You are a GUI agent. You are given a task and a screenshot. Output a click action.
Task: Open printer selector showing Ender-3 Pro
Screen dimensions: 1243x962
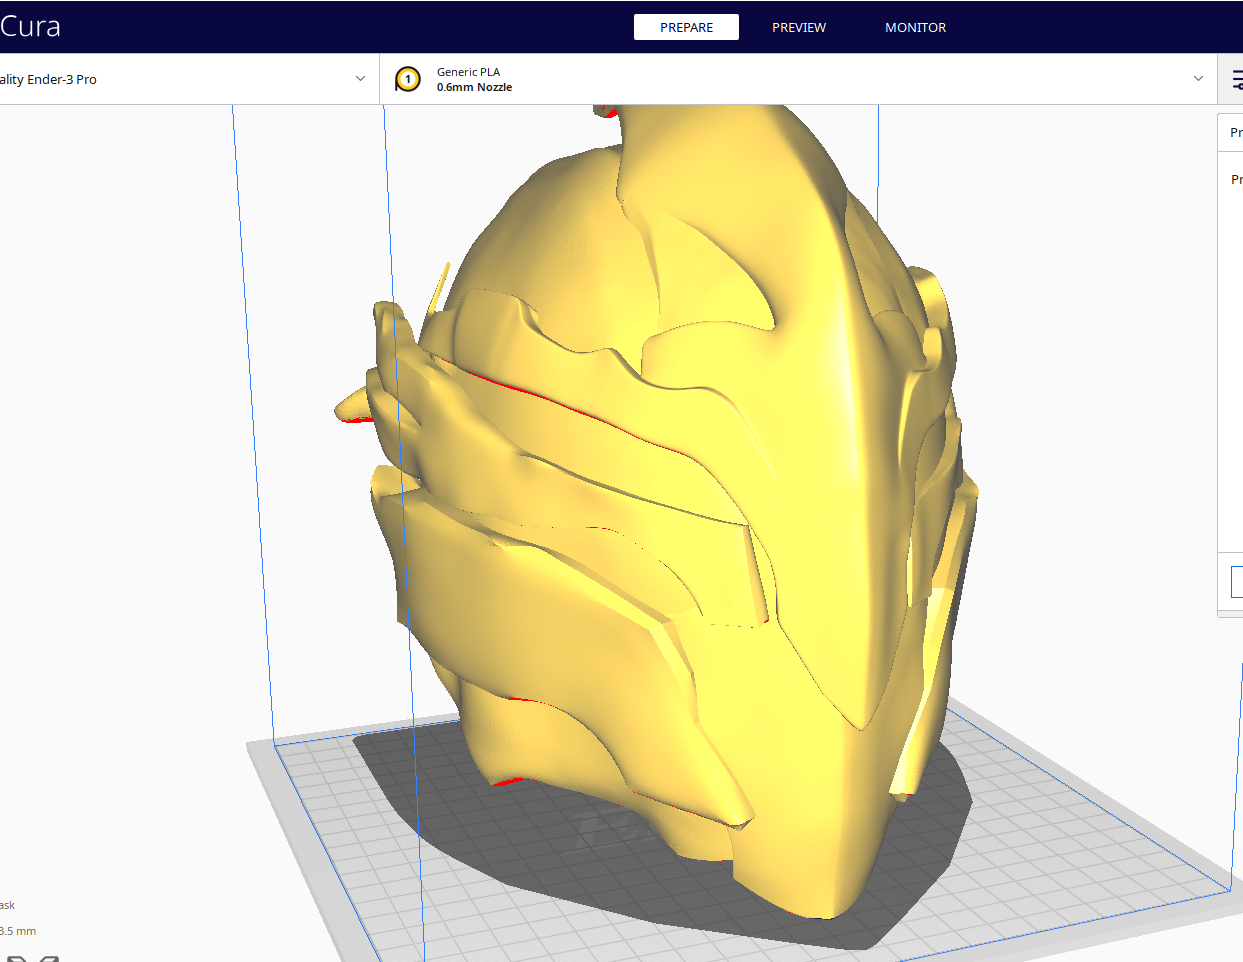pyautogui.click(x=50, y=79)
